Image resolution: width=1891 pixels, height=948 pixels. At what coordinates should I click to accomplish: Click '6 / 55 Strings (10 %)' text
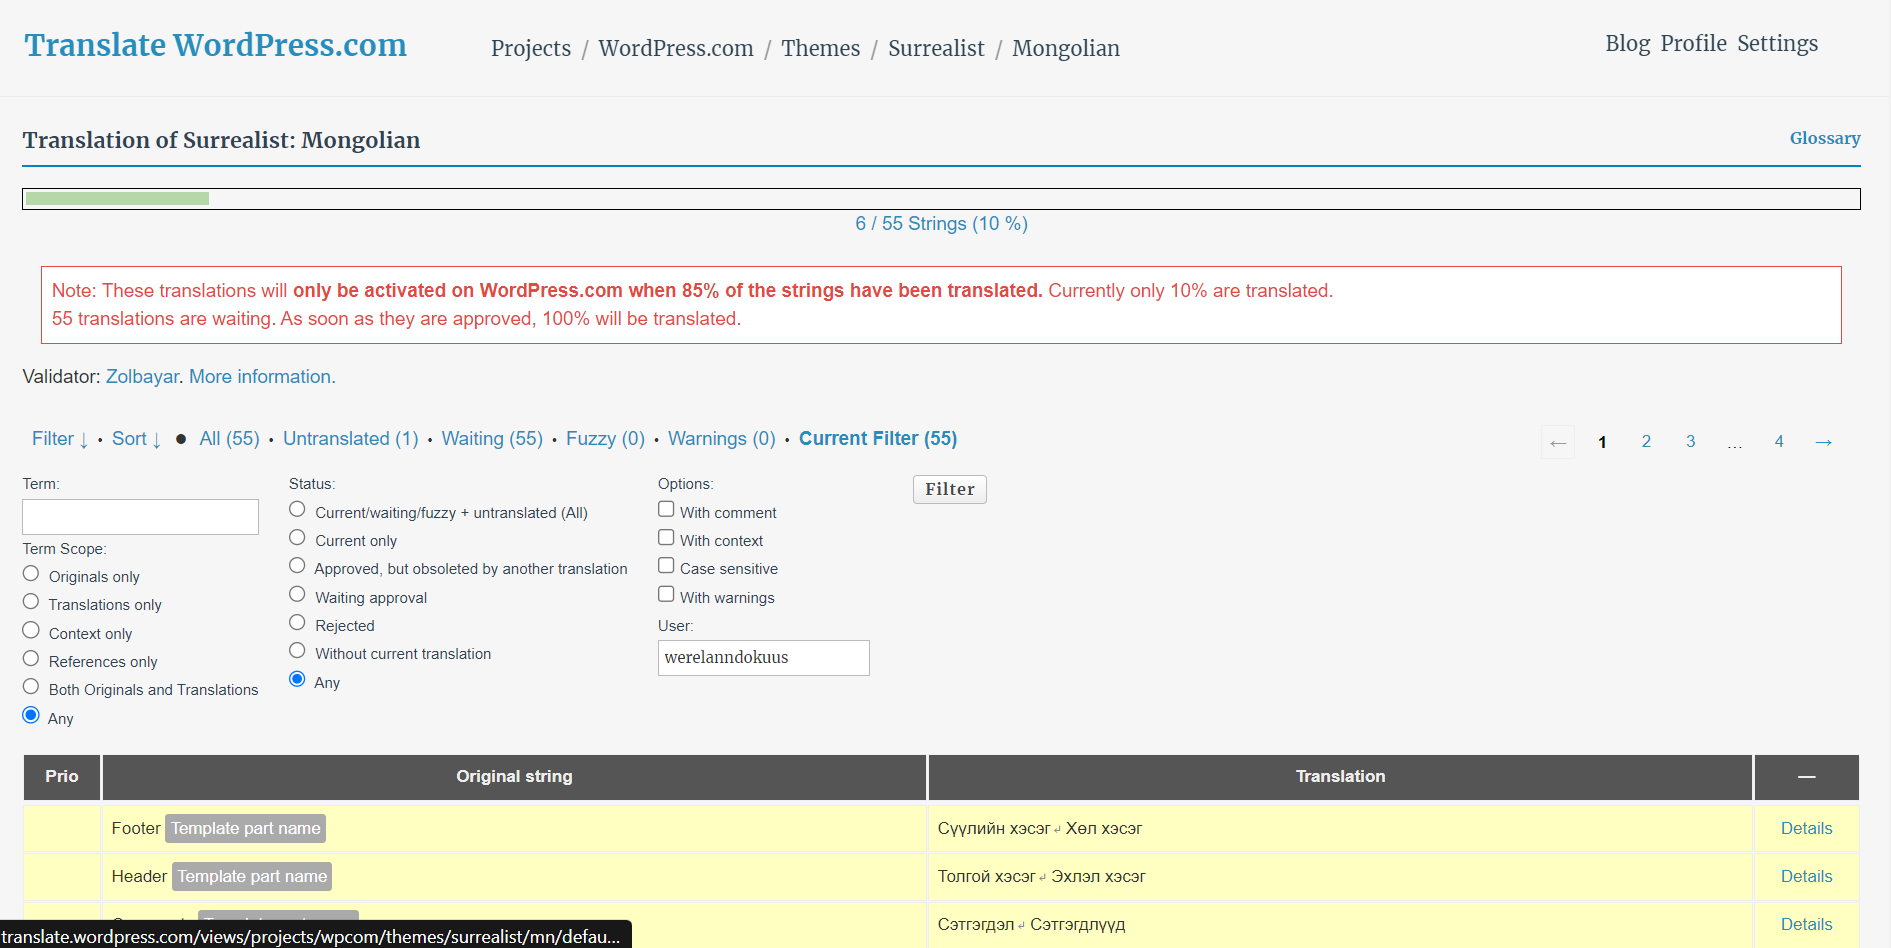click(941, 224)
